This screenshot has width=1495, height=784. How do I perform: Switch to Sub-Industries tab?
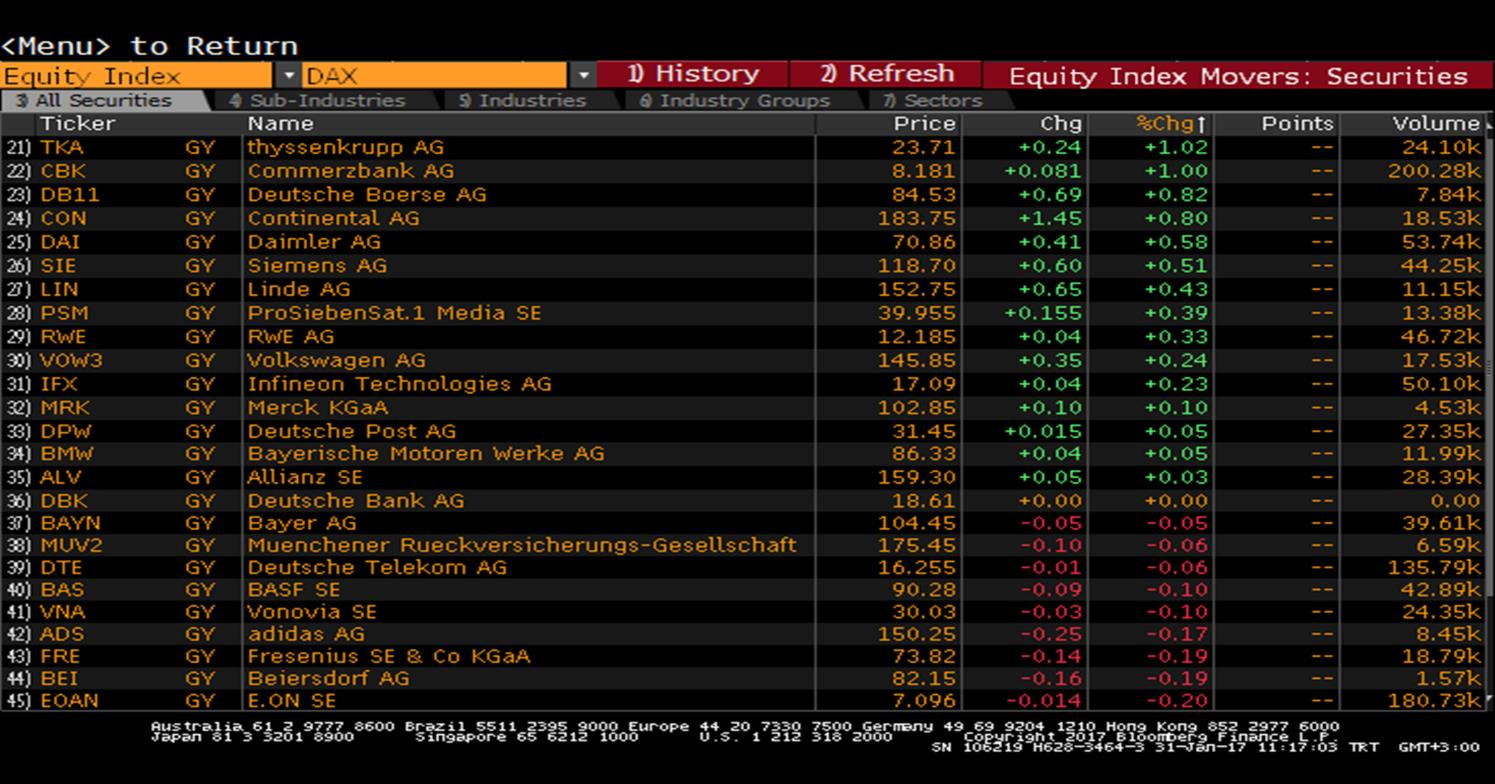[317, 101]
